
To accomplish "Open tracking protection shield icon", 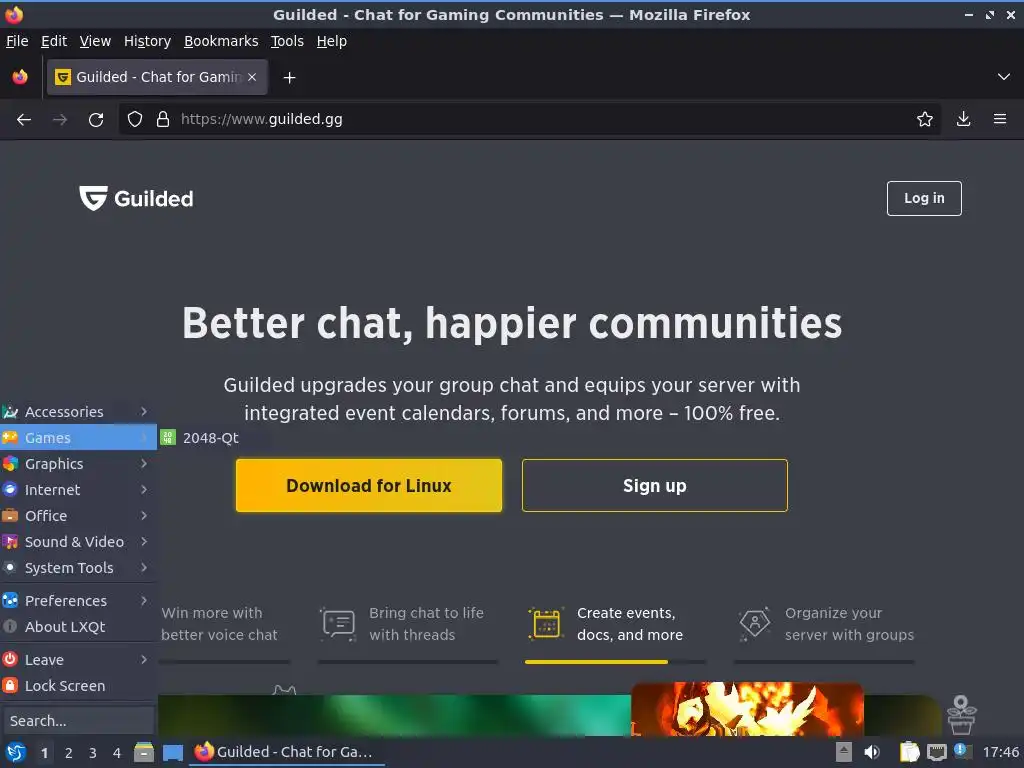I will (135, 120).
